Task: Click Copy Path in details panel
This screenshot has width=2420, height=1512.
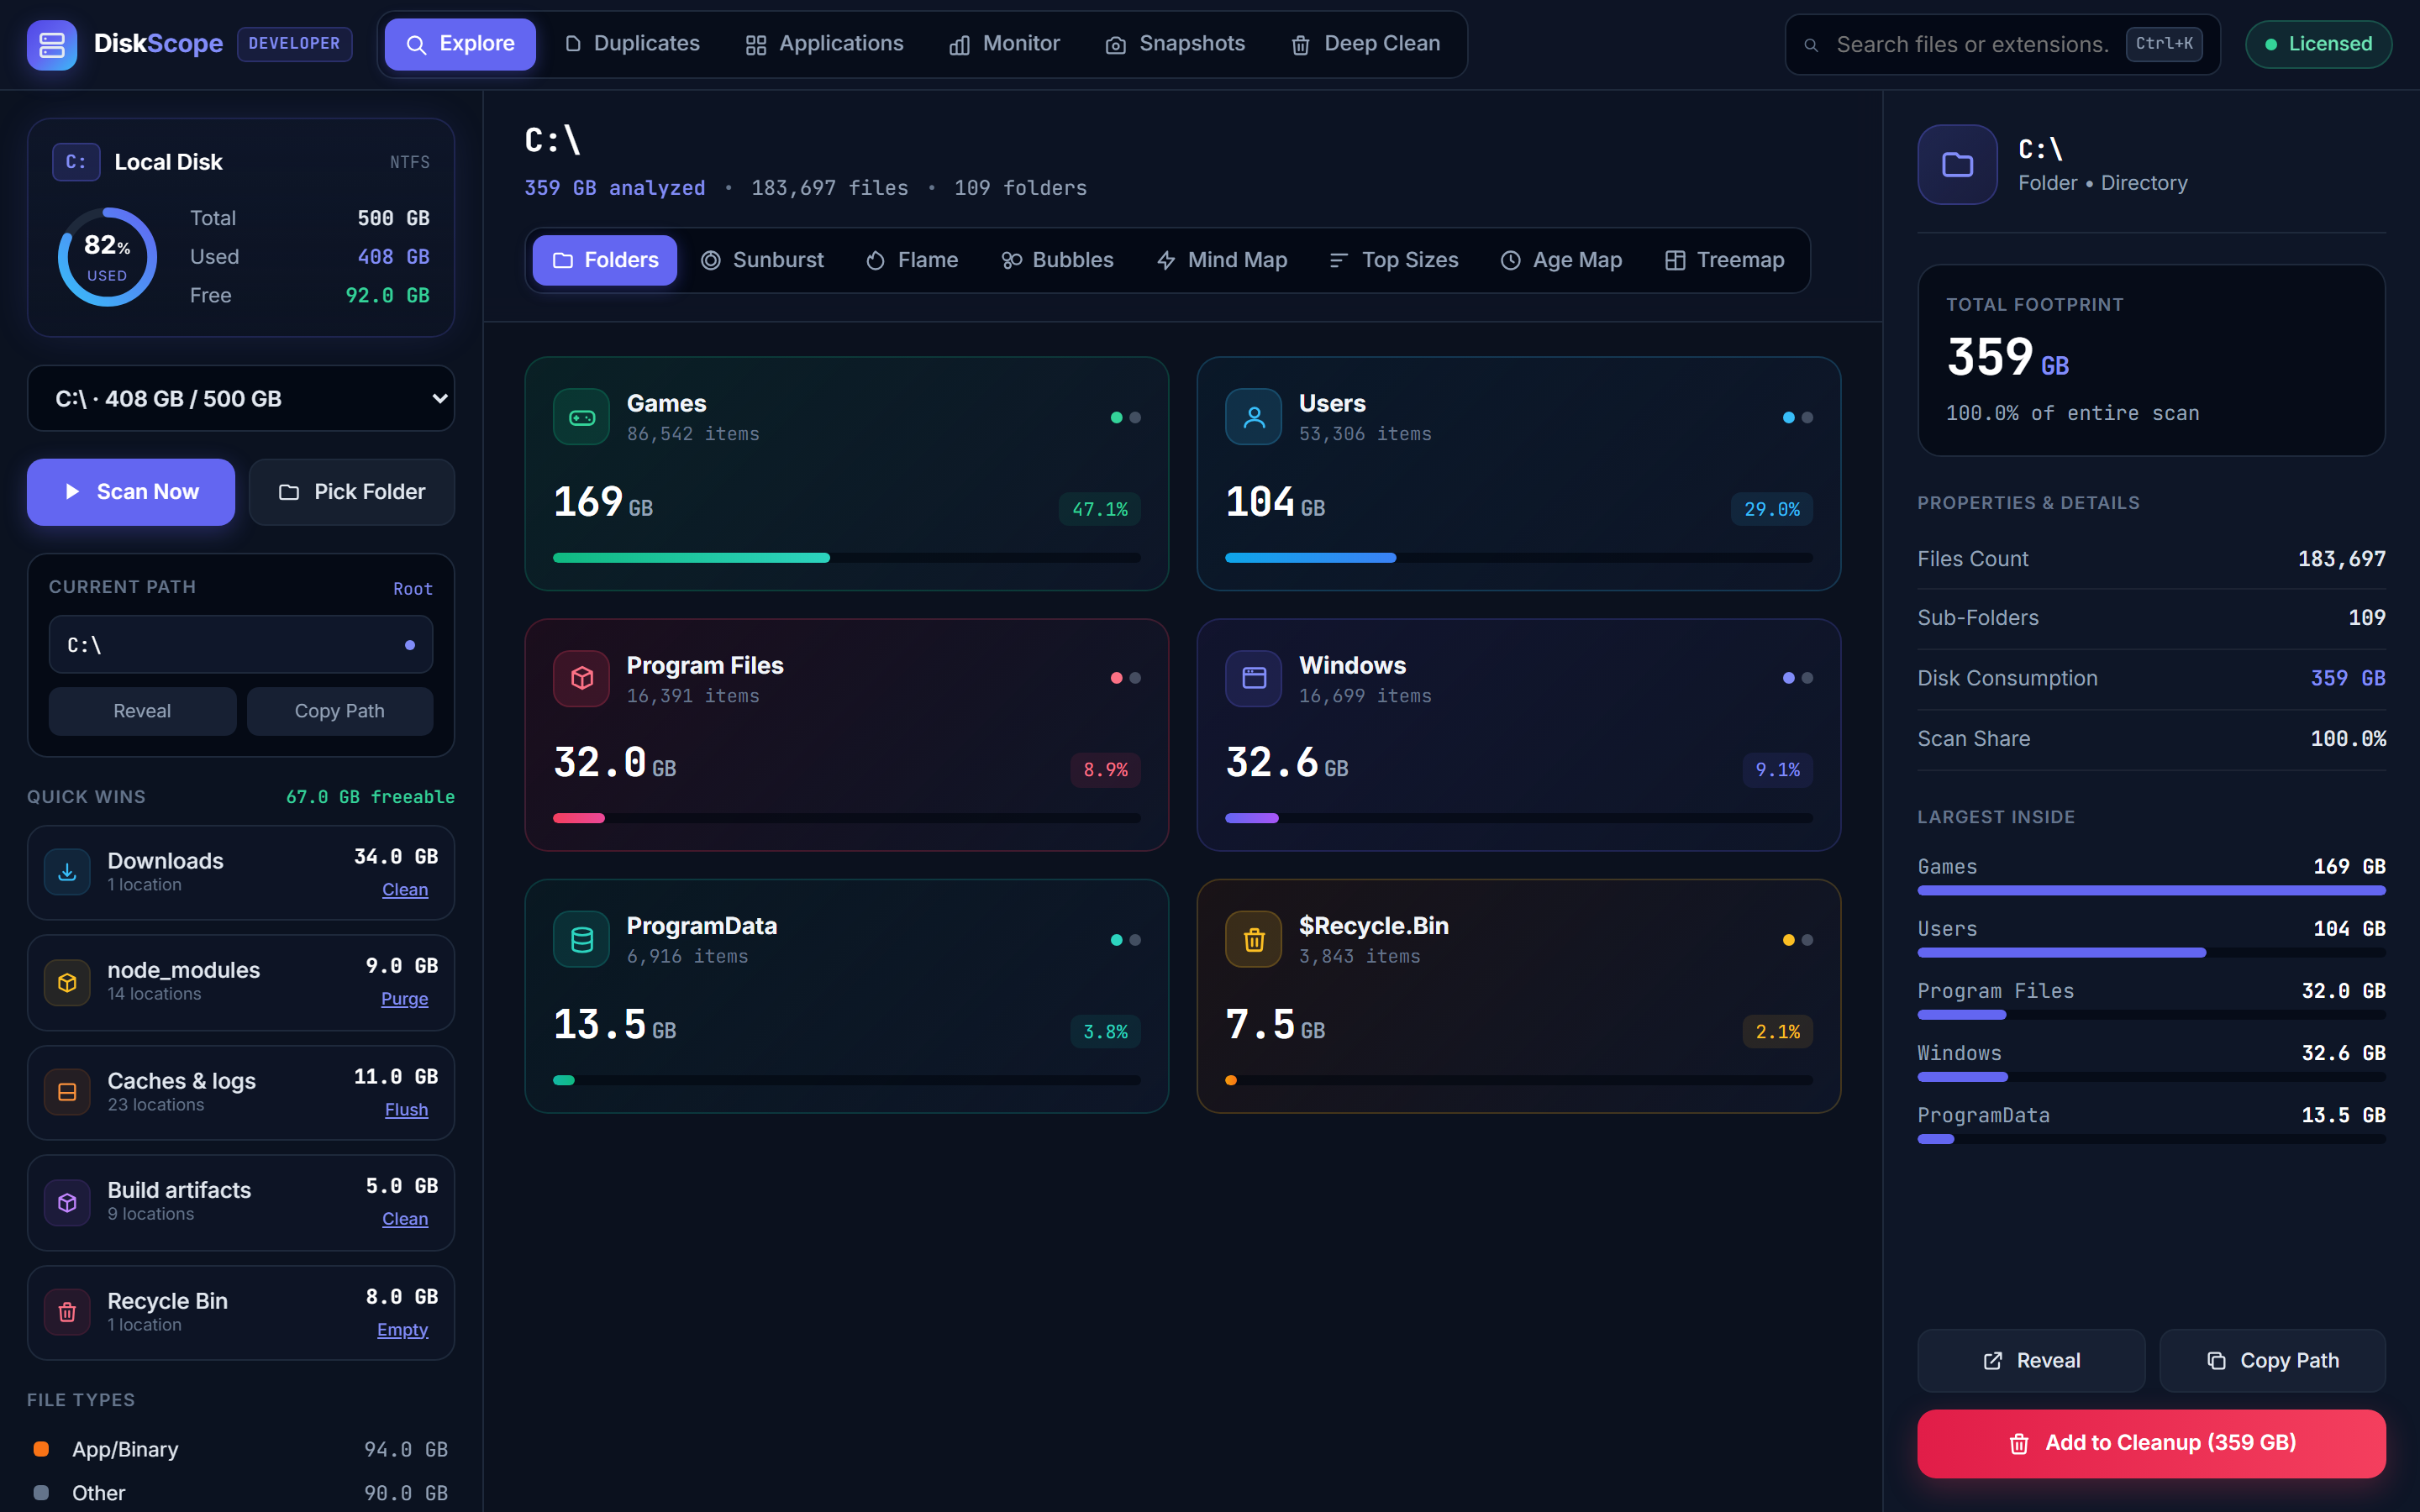Action: [x=2272, y=1360]
